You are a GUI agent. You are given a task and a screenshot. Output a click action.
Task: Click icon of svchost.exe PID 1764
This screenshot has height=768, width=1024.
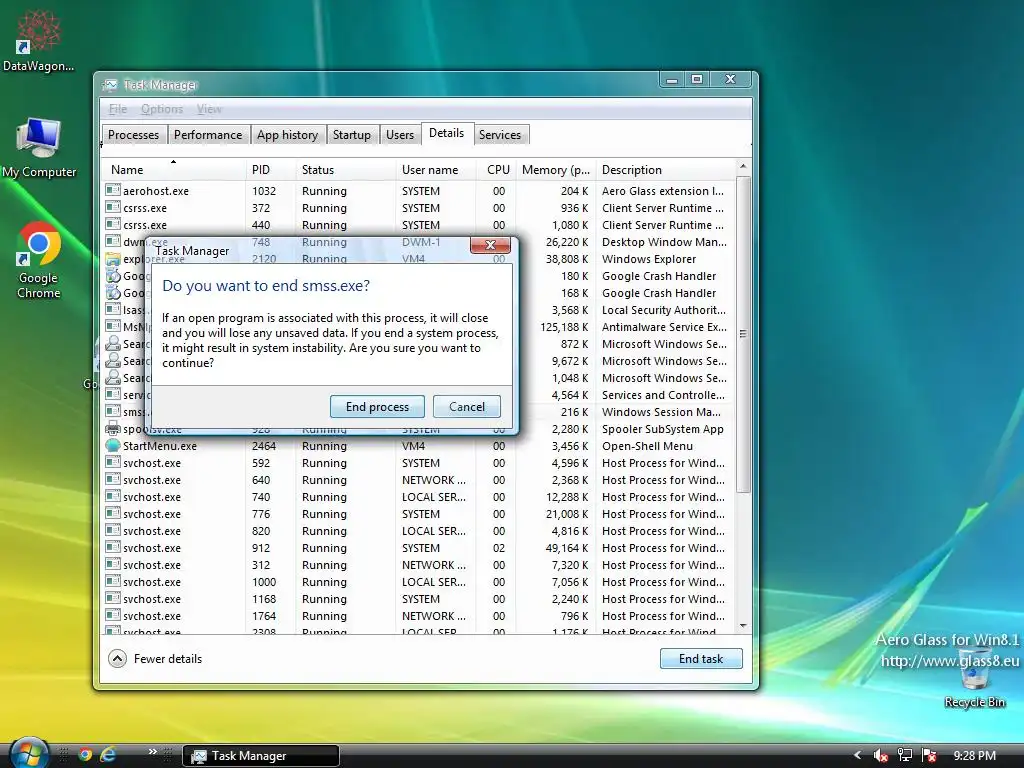pyautogui.click(x=113, y=615)
